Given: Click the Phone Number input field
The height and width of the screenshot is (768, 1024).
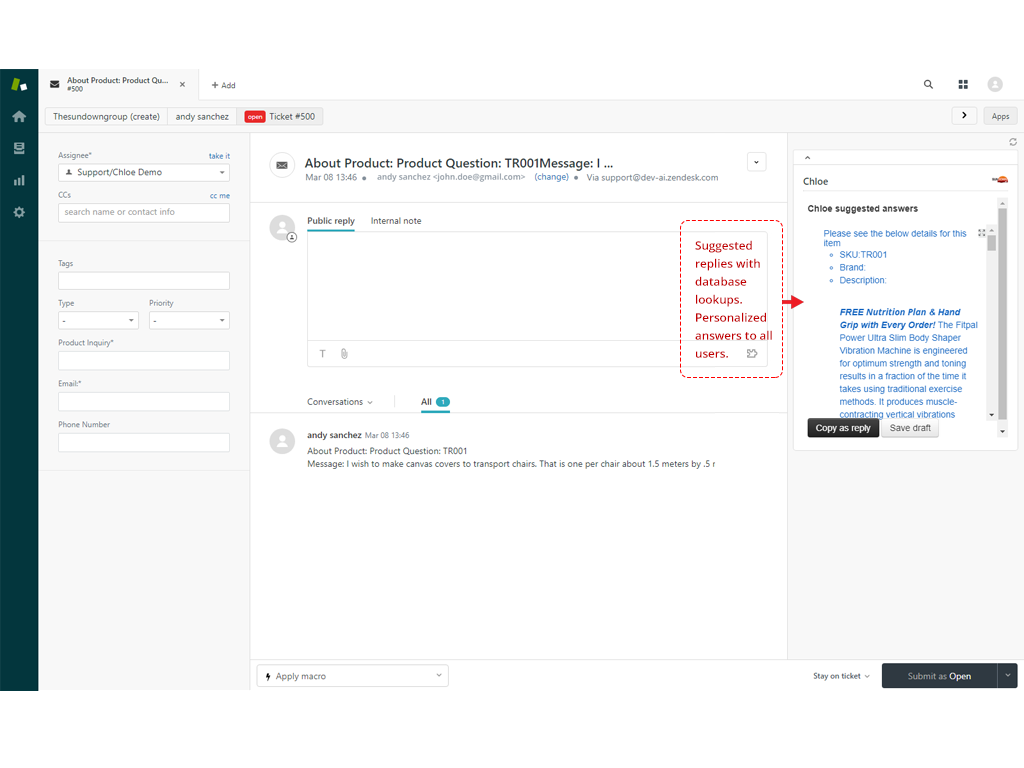Looking at the screenshot, I should [144, 442].
